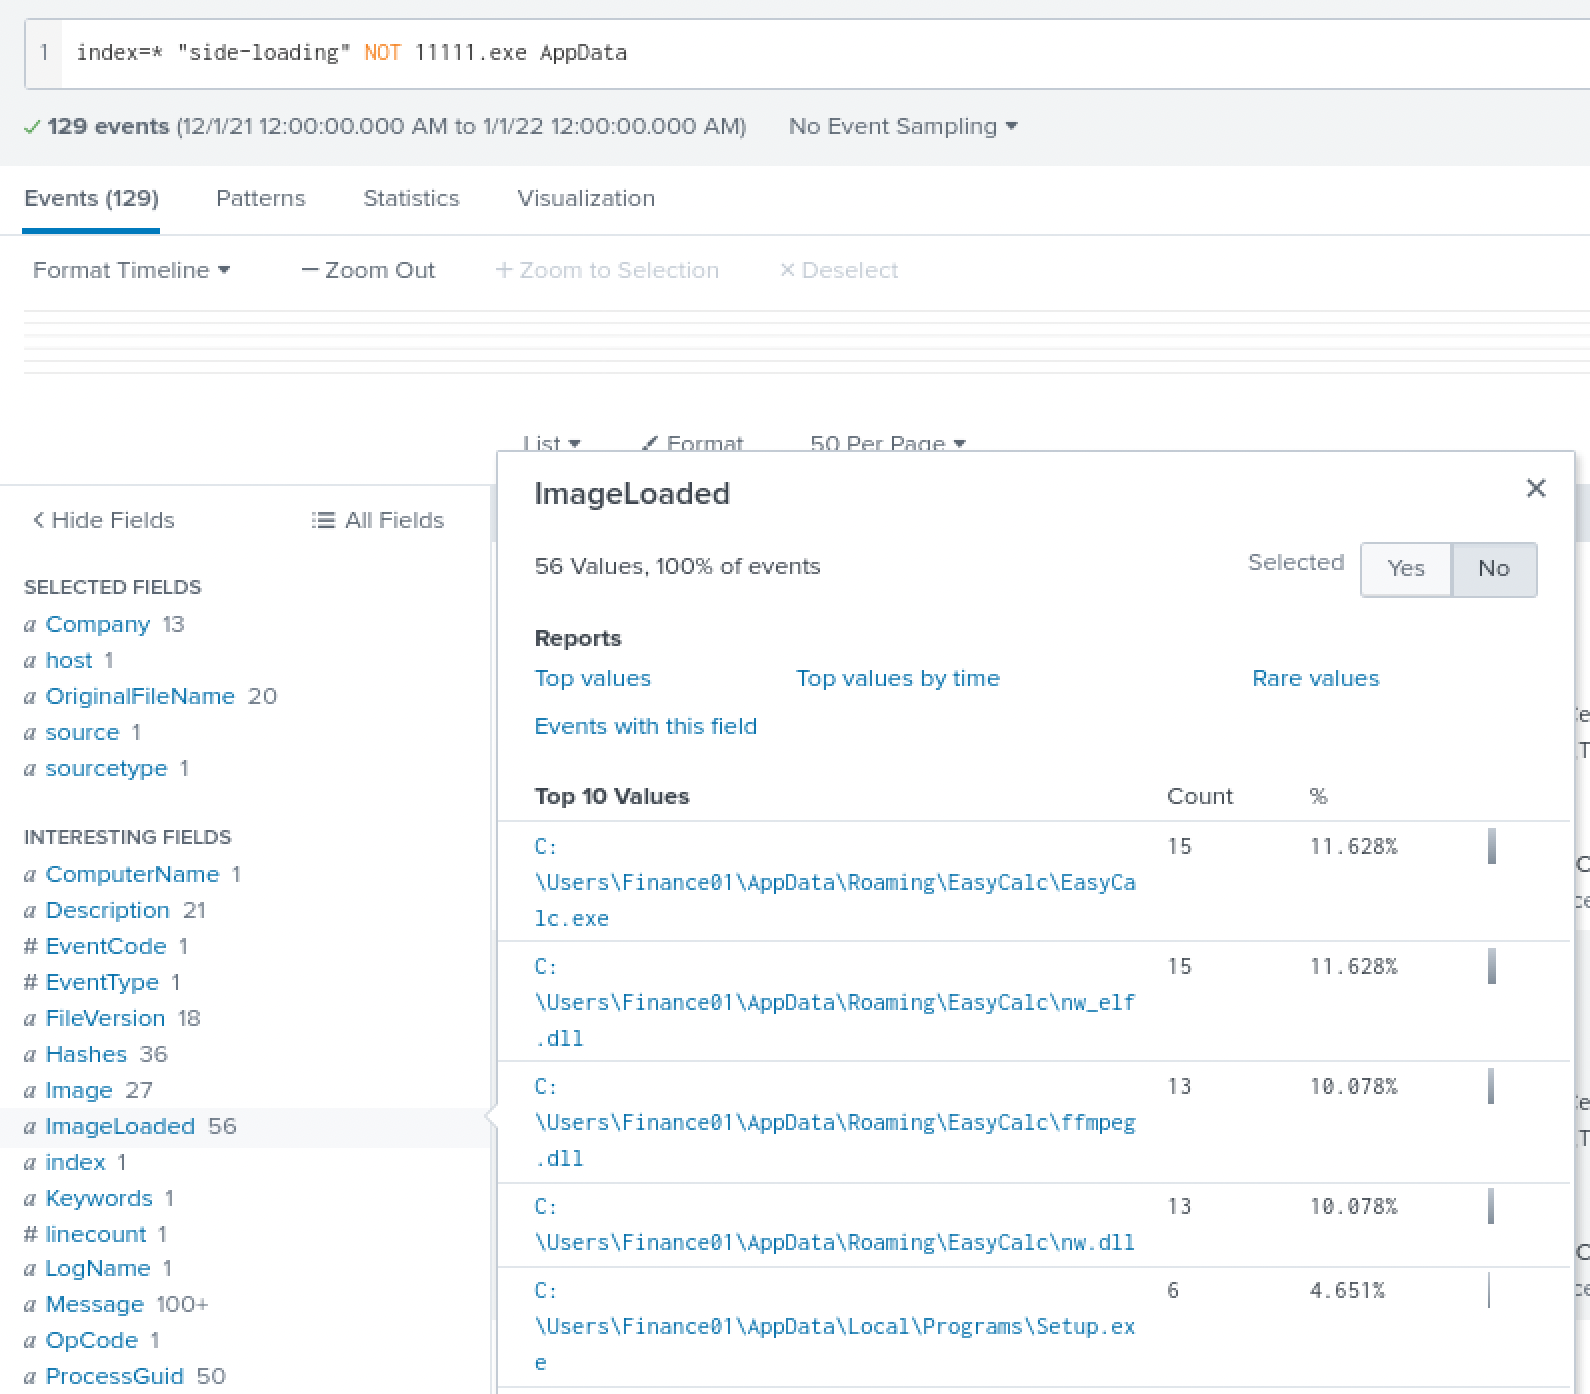Switch to the Statistics tab
Viewport: 1590px width, 1394px height.
(x=411, y=198)
